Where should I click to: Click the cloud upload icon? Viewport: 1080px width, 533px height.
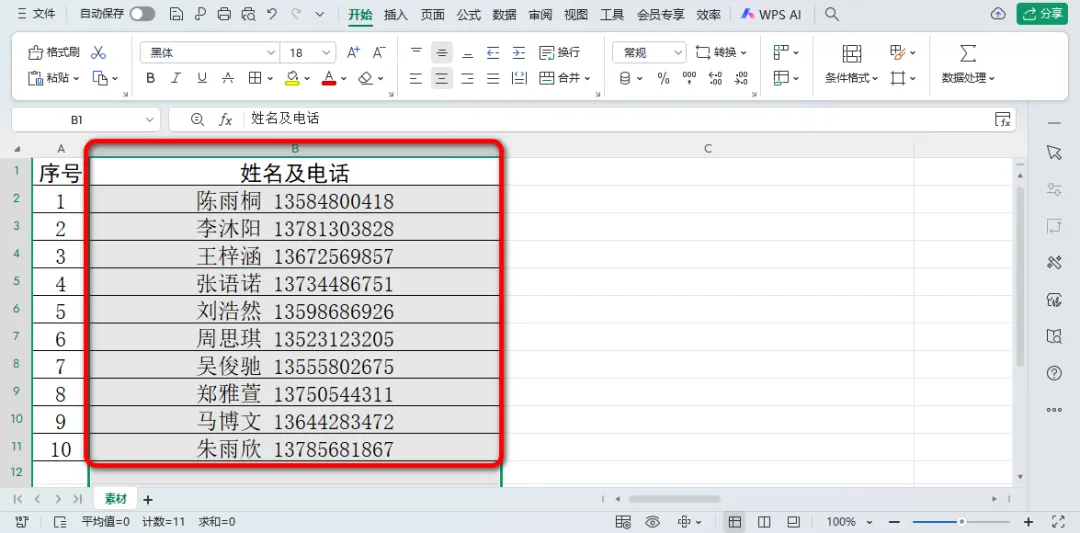click(997, 14)
